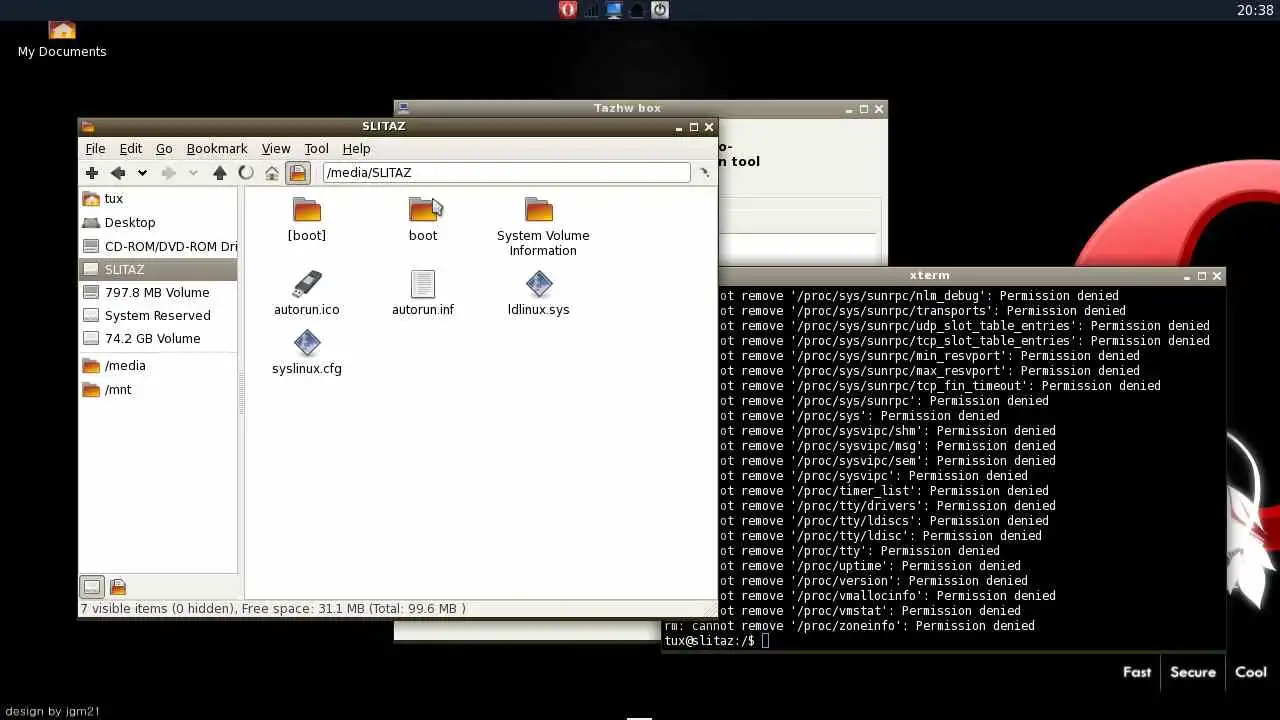The image size is (1280, 720).
Task: Click the blue monitor icon in the top panel
Action: [x=614, y=10]
